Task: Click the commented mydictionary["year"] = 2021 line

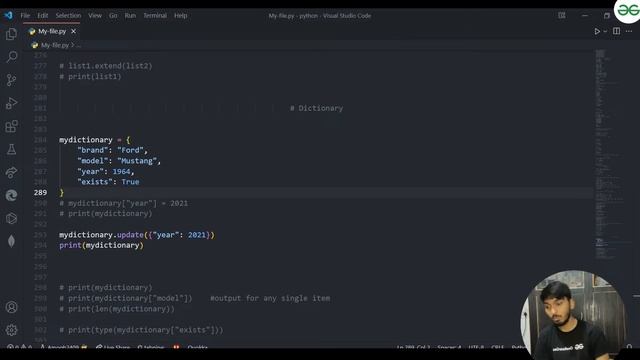Action: point(124,203)
